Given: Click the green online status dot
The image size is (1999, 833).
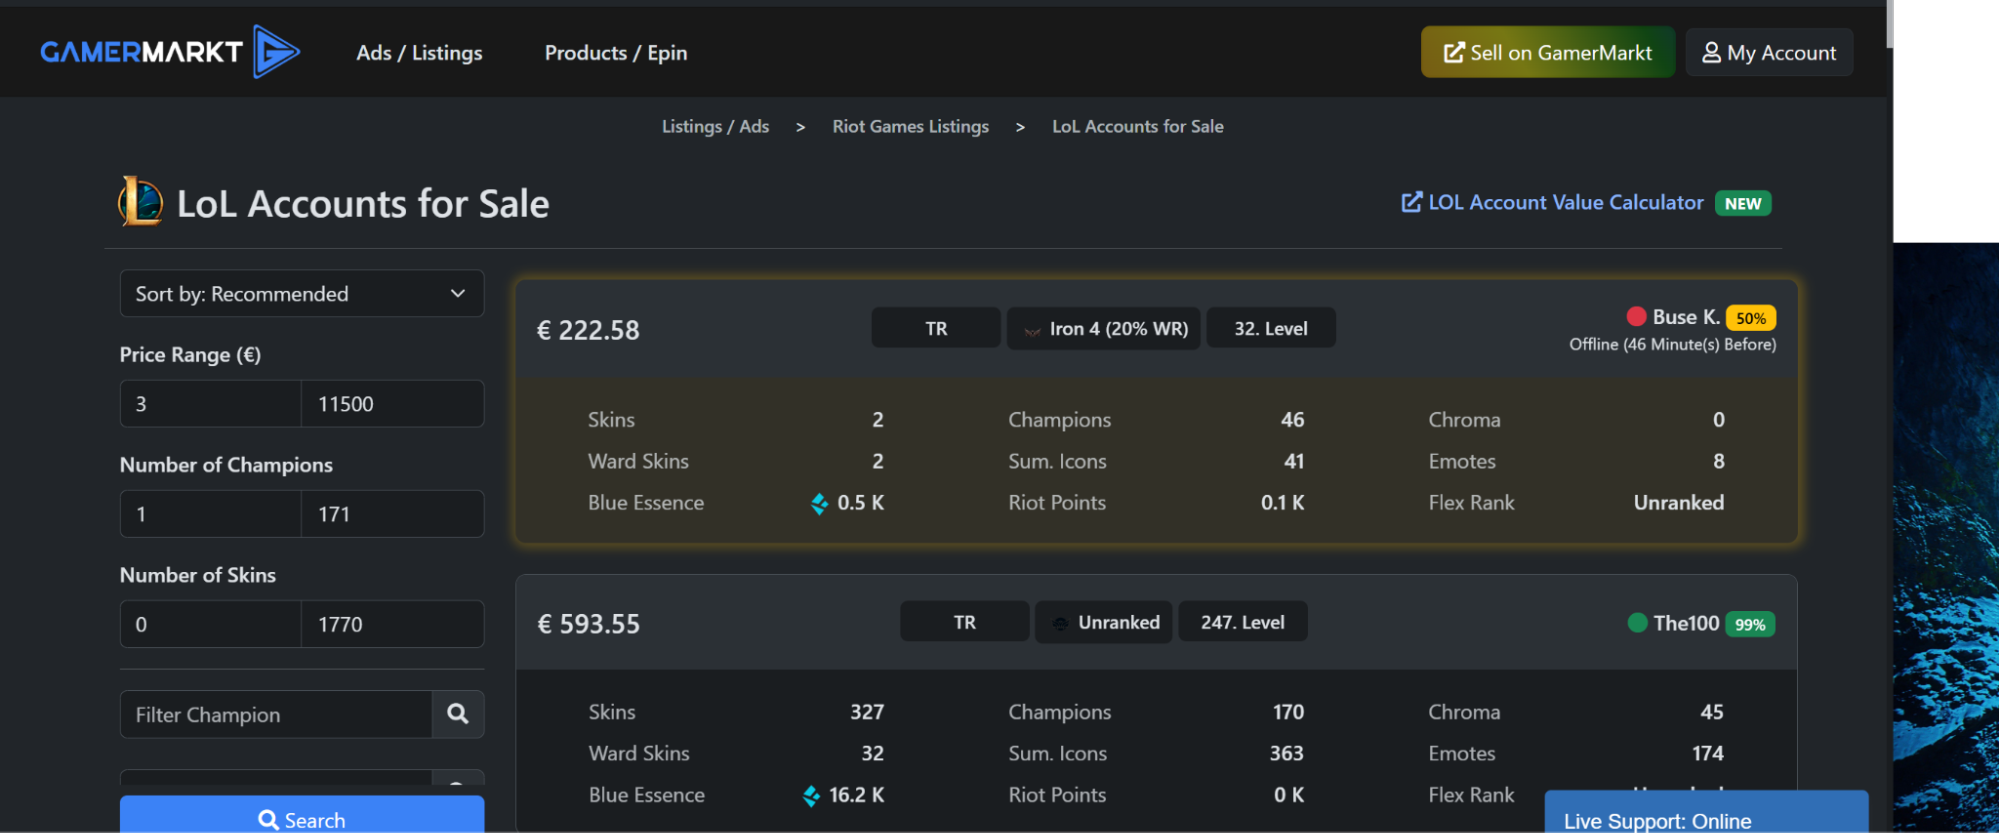Looking at the screenshot, I should pos(1638,623).
